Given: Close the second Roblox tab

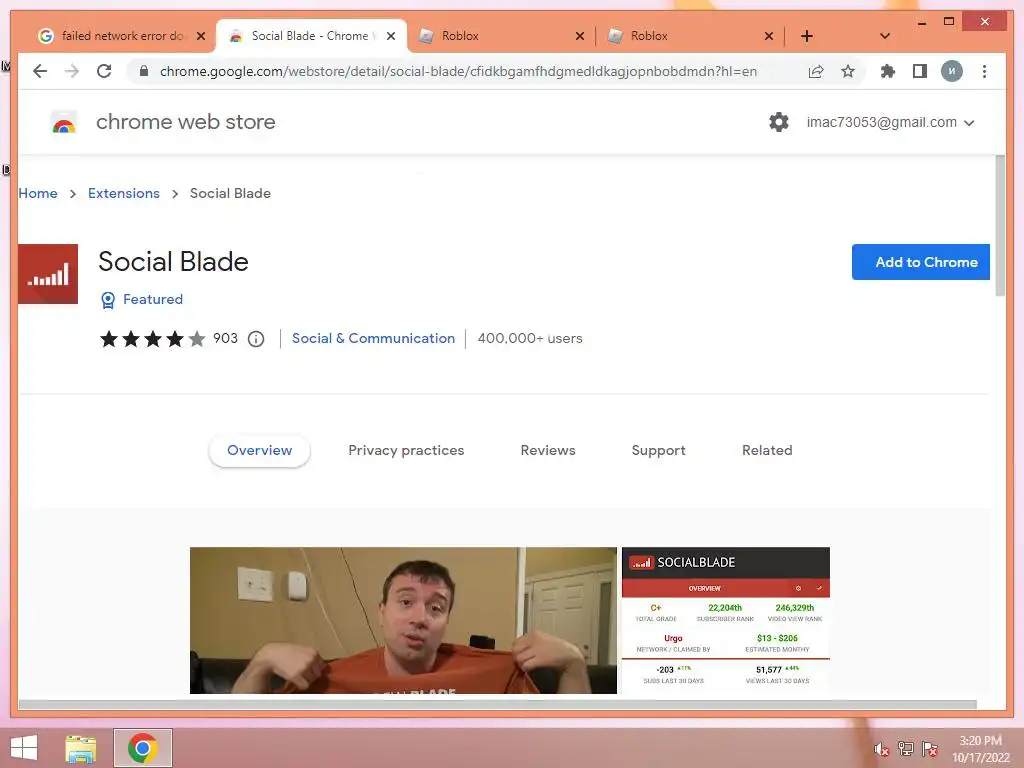Looking at the screenshot, I should [x=769, y=36].
